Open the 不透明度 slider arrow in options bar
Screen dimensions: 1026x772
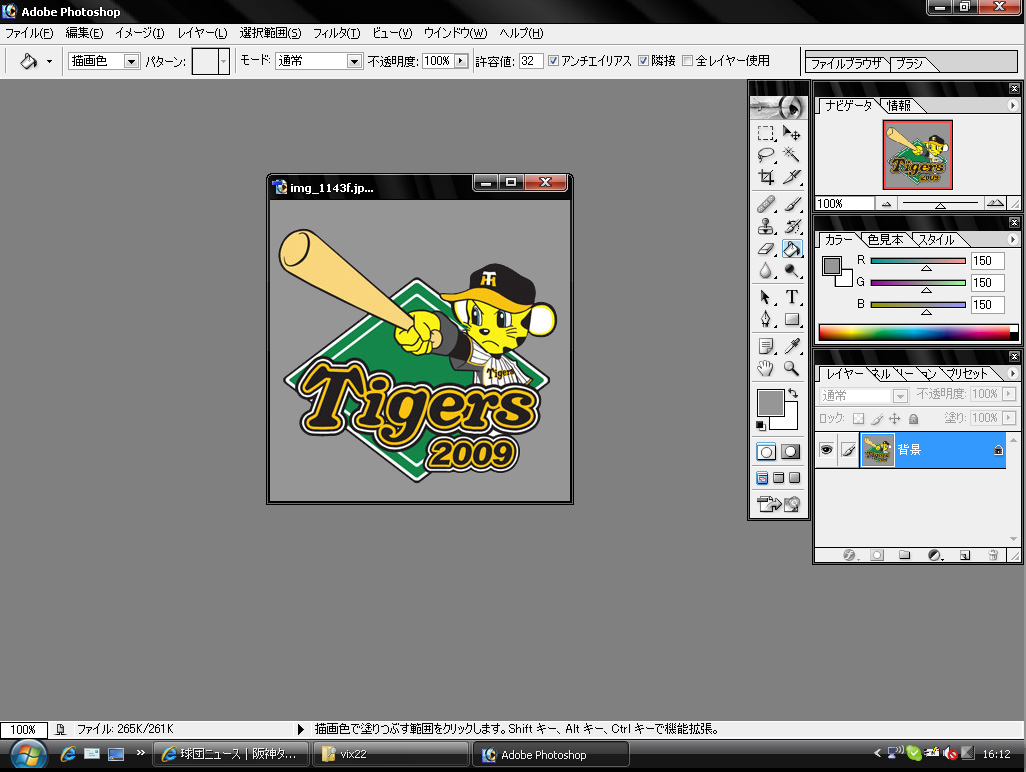pos(461,61)
